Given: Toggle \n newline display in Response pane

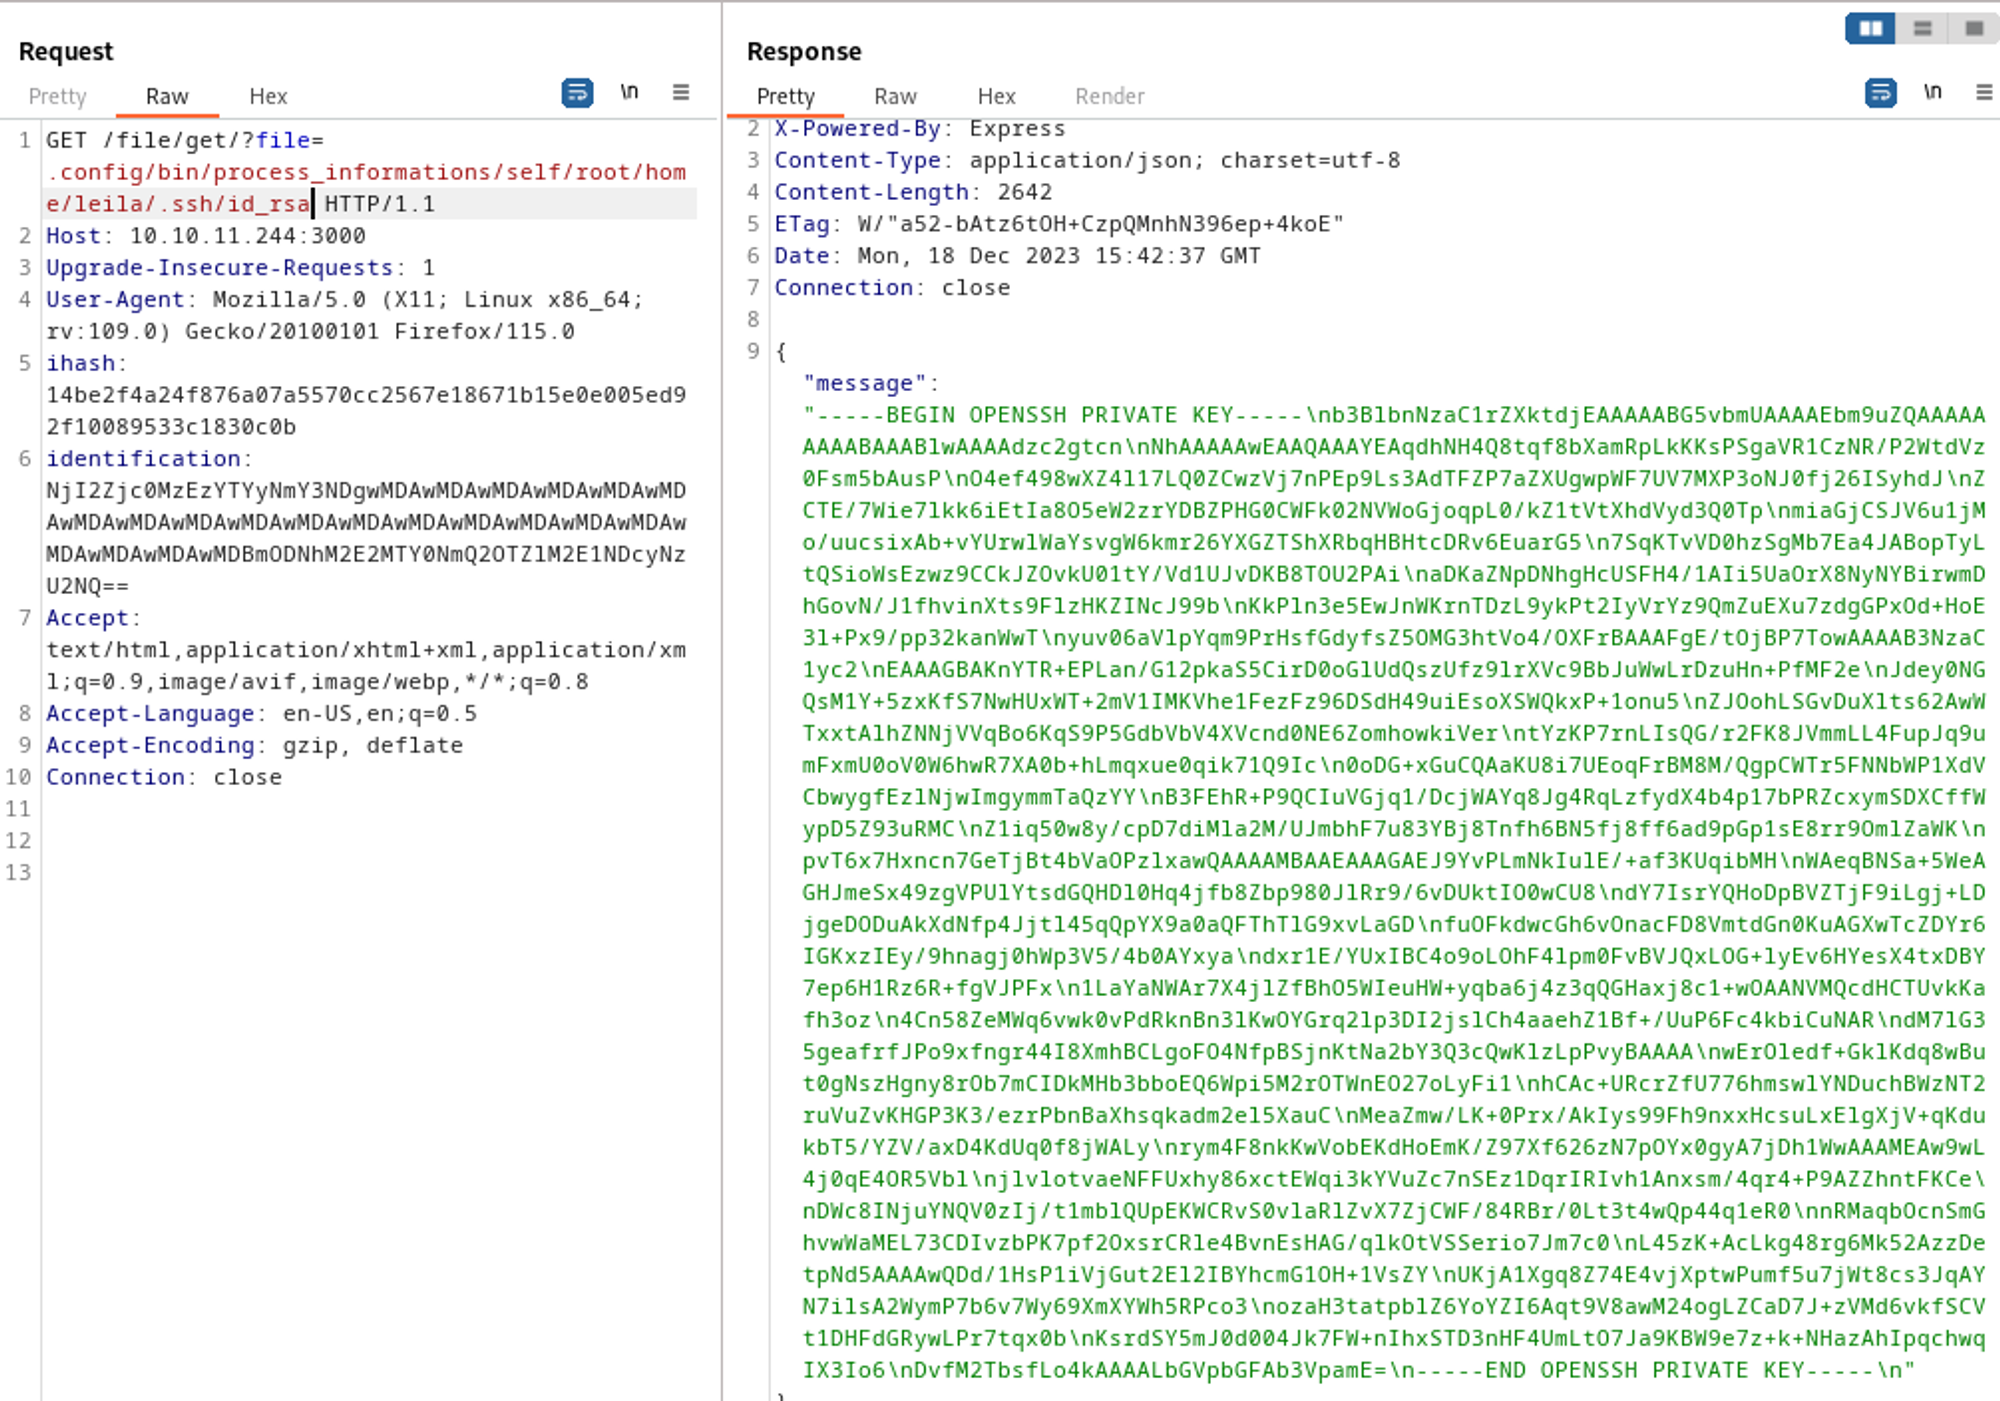Looking at the screenshot, I should tap(1932, 93).
